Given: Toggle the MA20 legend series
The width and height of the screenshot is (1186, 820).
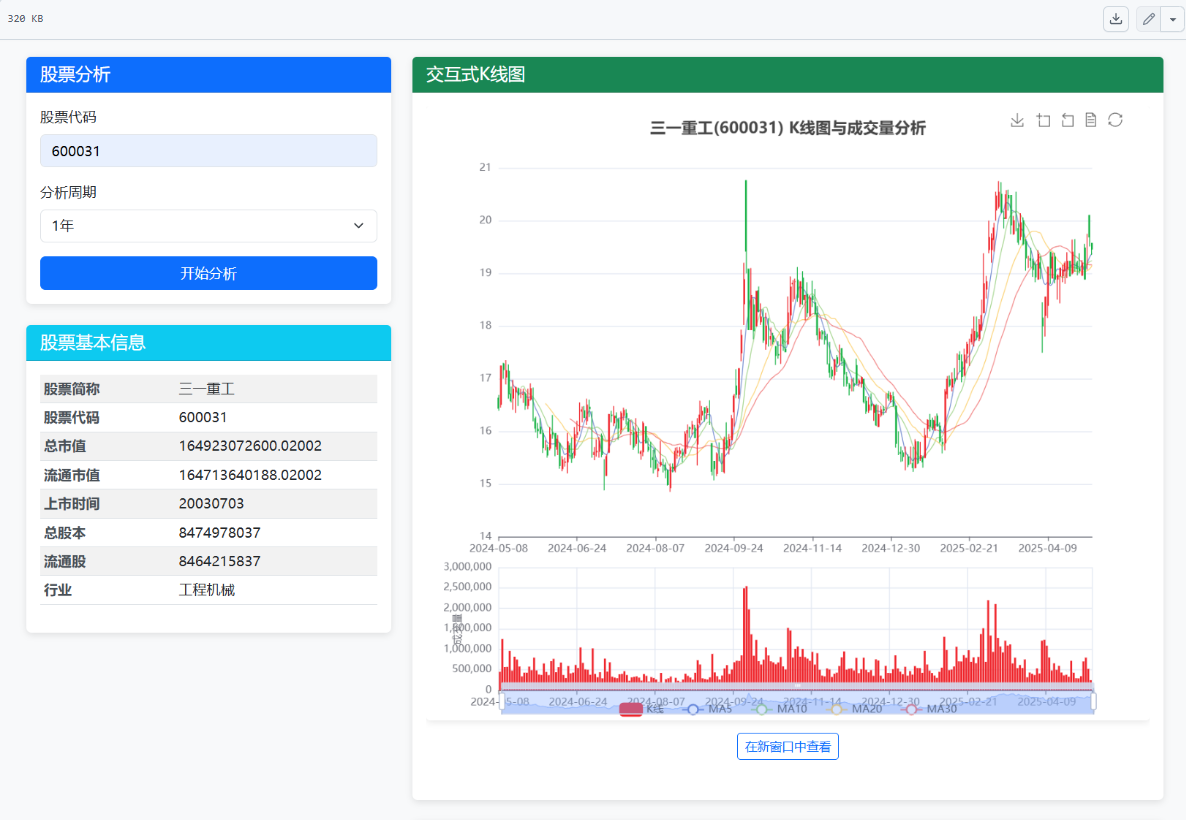Looking at the screenshot, I should [855, 709].
